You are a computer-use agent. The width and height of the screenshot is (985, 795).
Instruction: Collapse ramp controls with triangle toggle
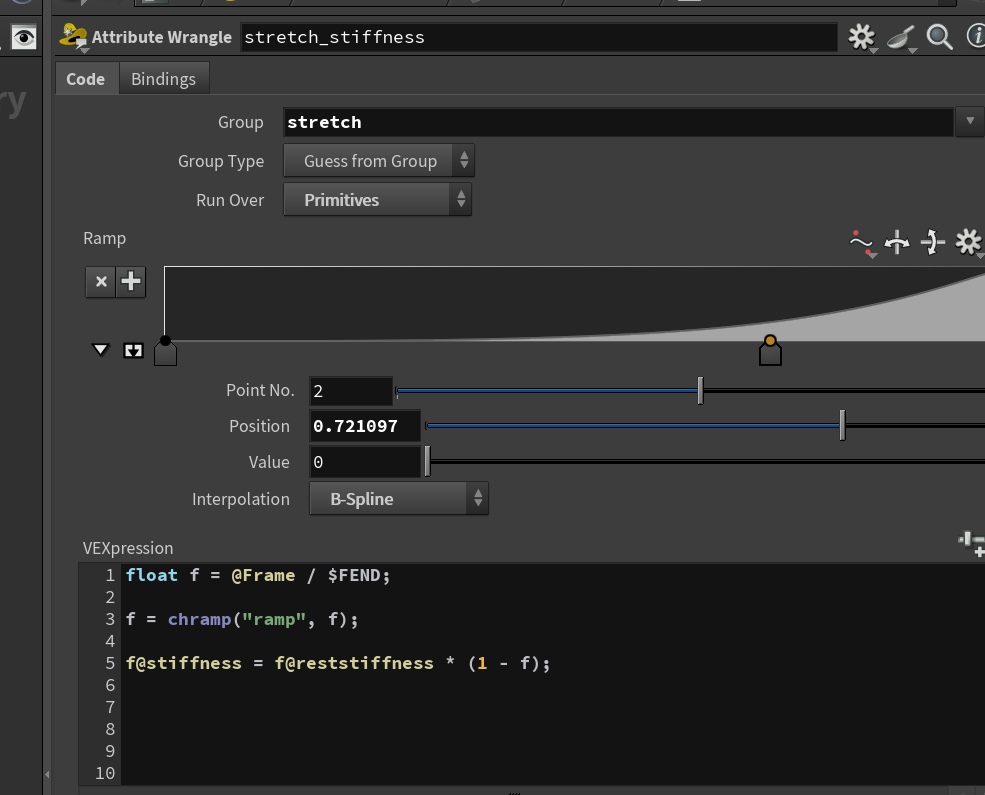(101, 350)
